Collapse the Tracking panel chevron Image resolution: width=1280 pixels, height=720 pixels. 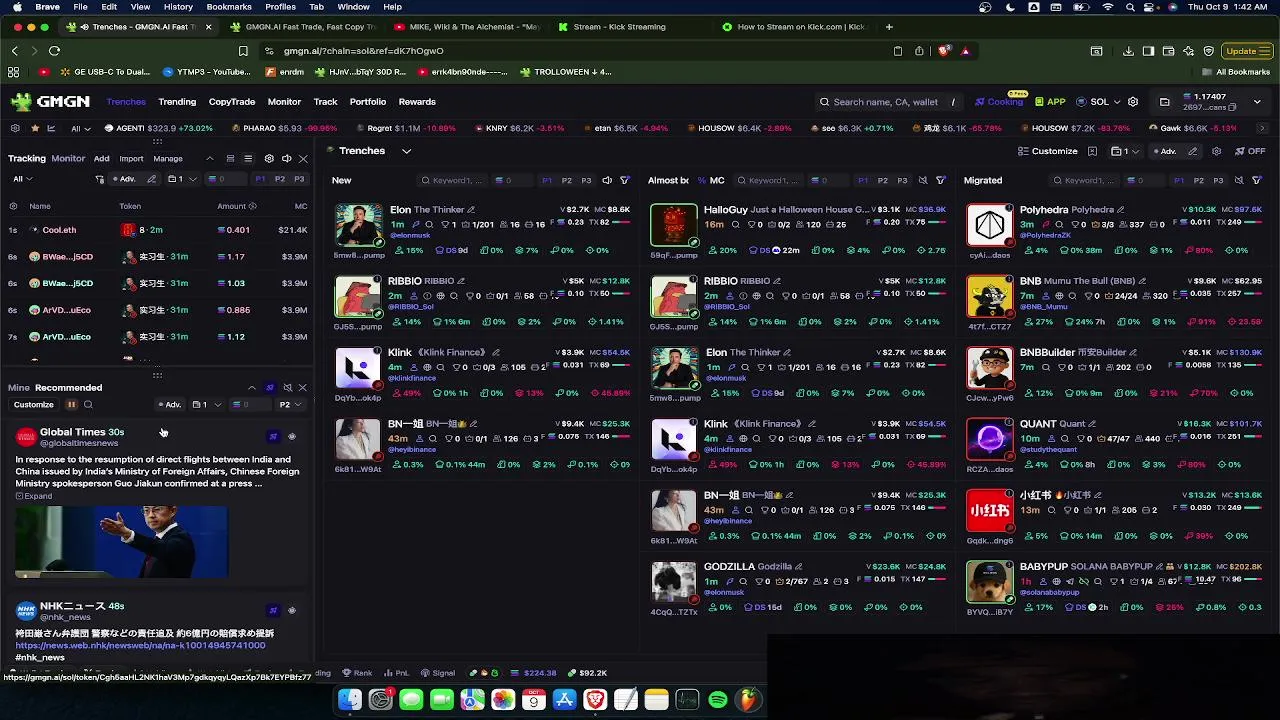pyautogui.click(x=209, y=158)
